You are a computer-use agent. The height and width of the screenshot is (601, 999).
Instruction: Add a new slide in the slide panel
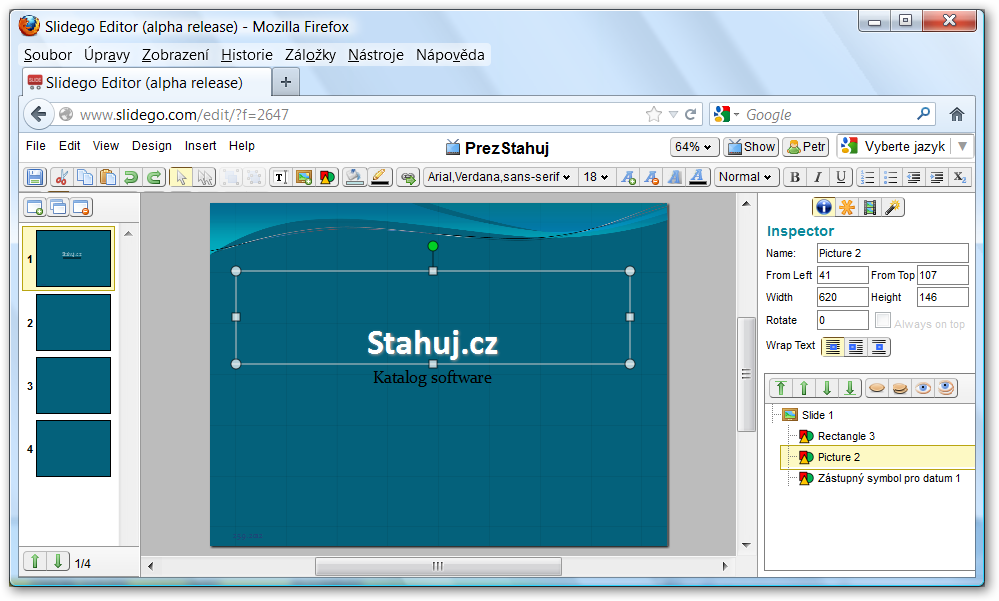click(35, 207)
